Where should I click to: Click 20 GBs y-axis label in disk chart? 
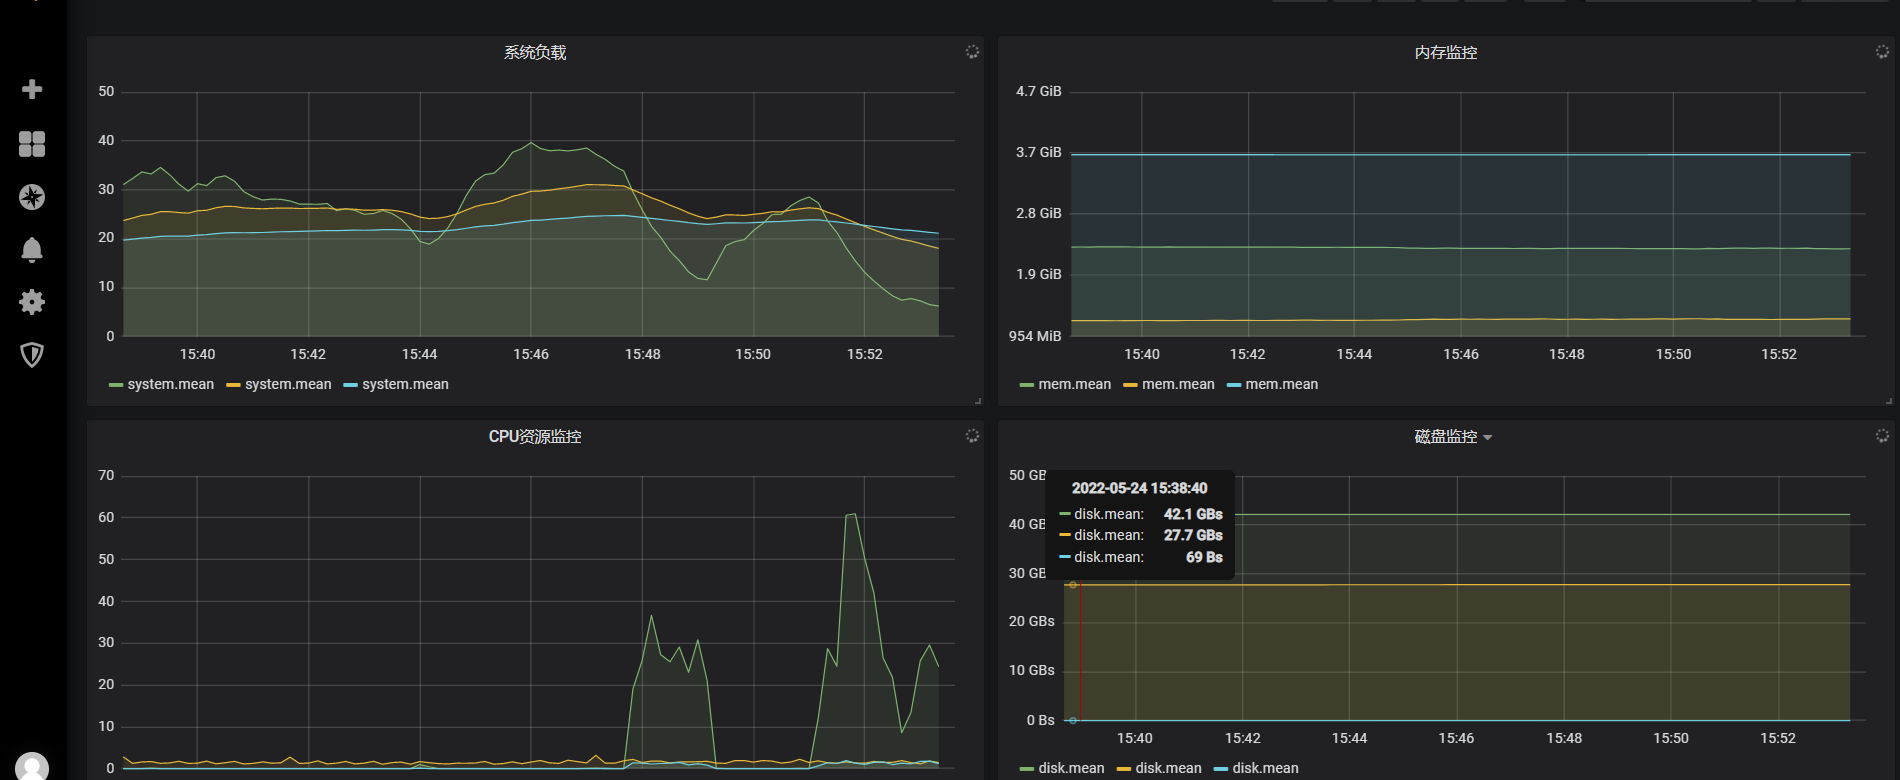click(x=1032, y=621)
